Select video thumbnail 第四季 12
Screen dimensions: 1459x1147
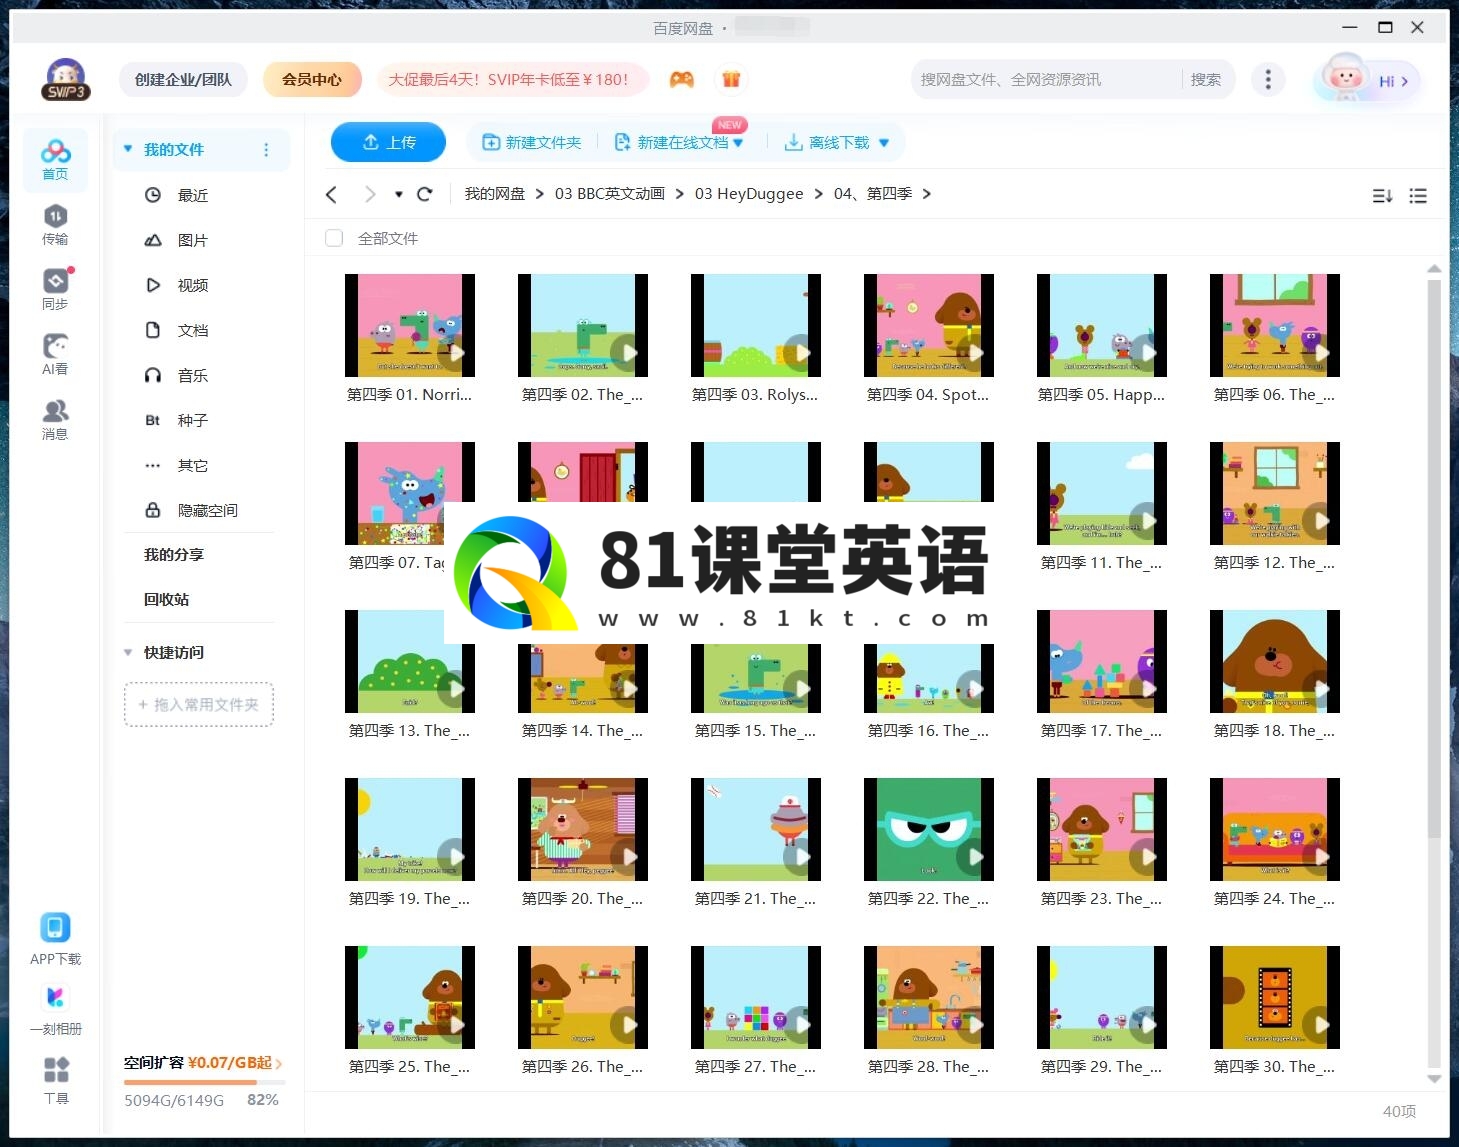[x=1275, y=493]
